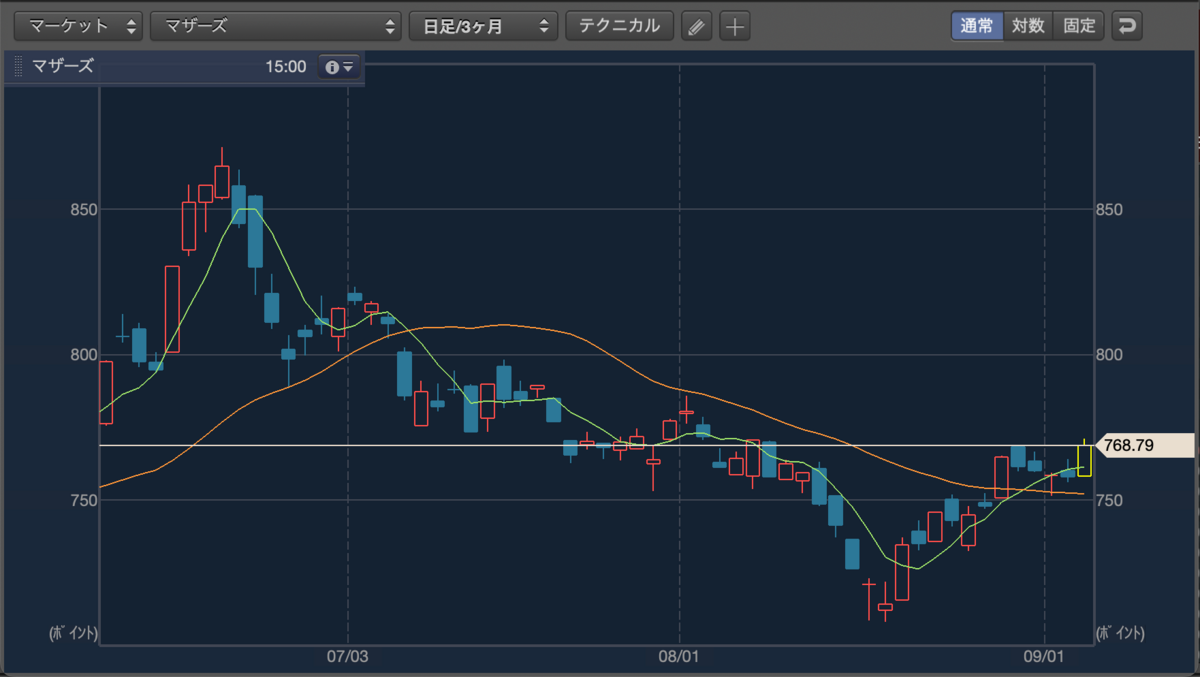Click the right-axis 850 label

pos(1112,210)
